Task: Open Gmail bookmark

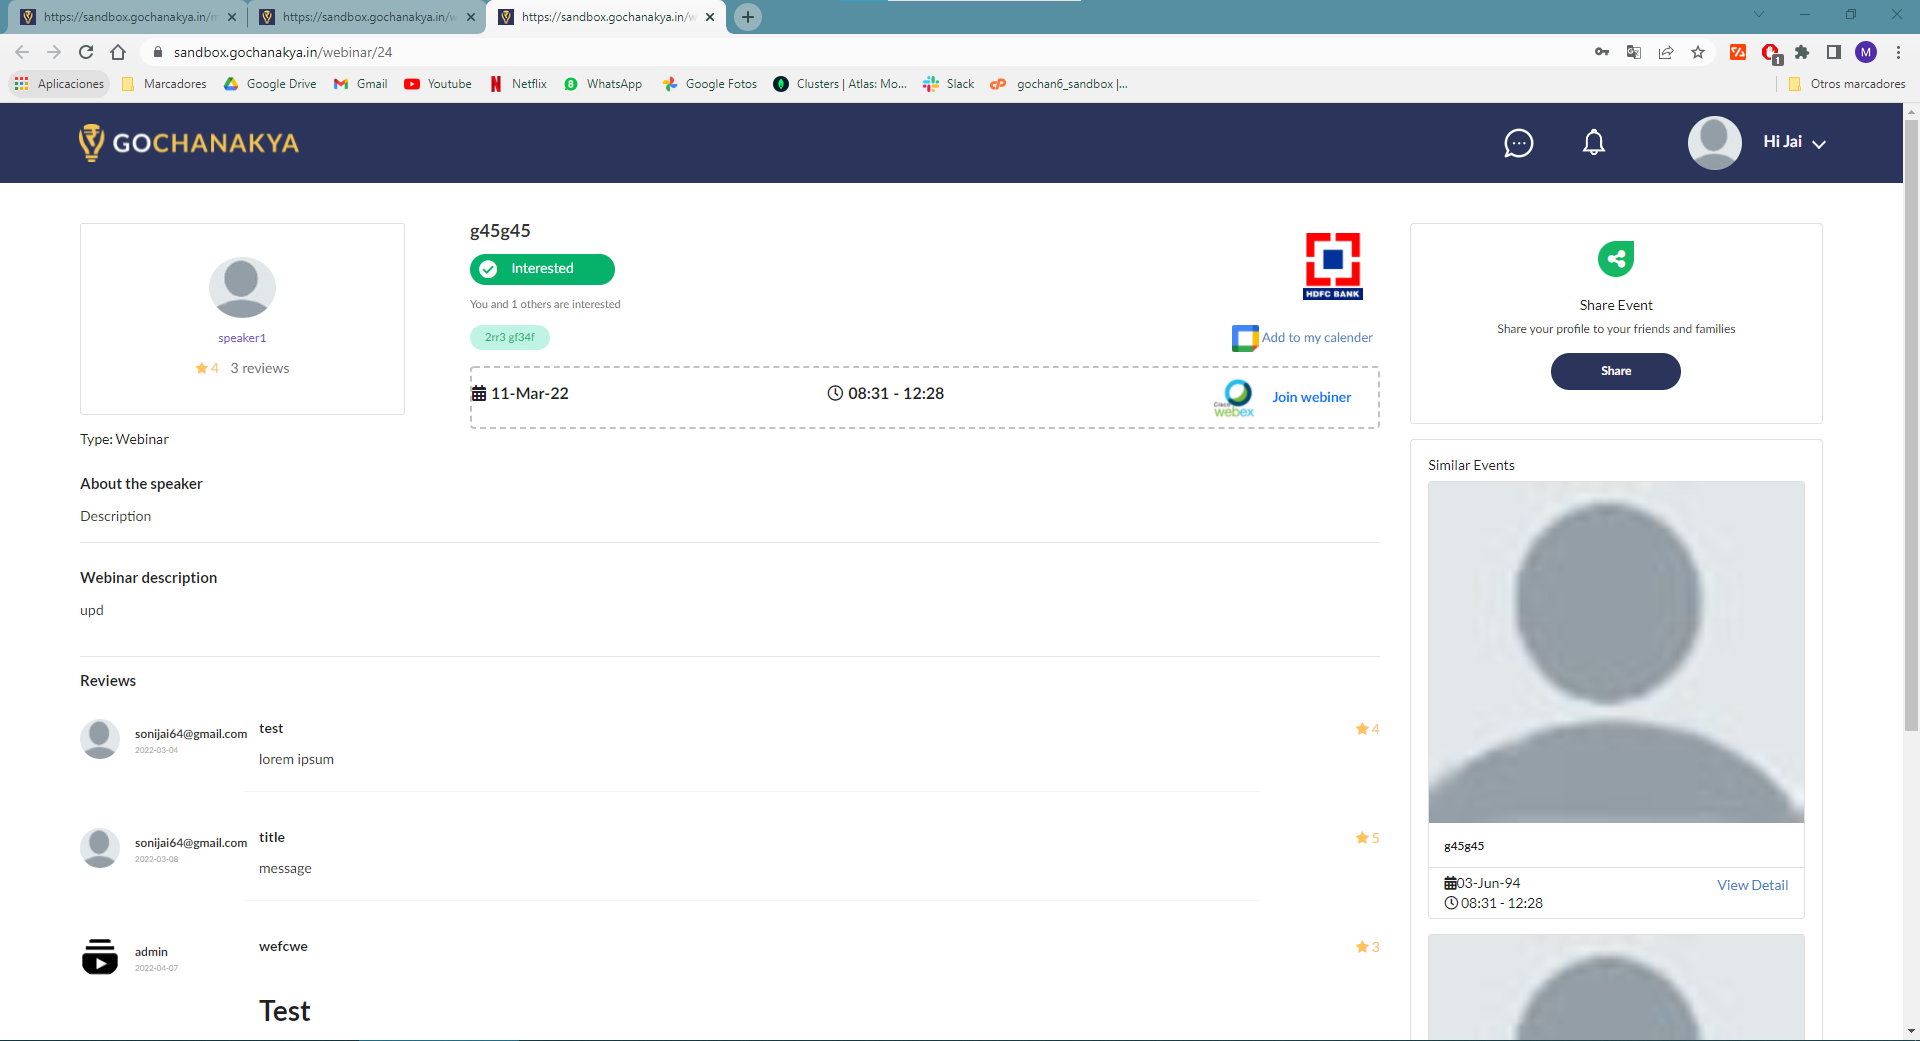Action: click(360, 84)
